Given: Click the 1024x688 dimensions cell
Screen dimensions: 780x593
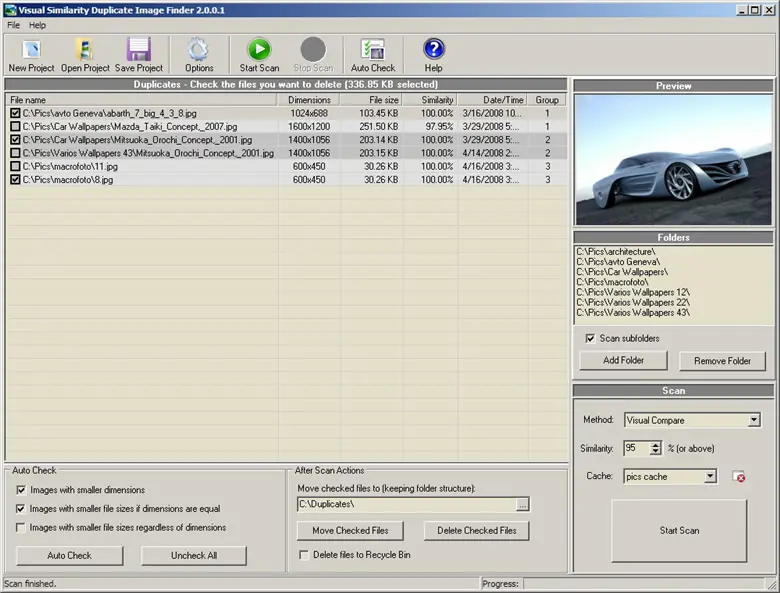Looking at the screenshot, I should click(x=309, y=113).
